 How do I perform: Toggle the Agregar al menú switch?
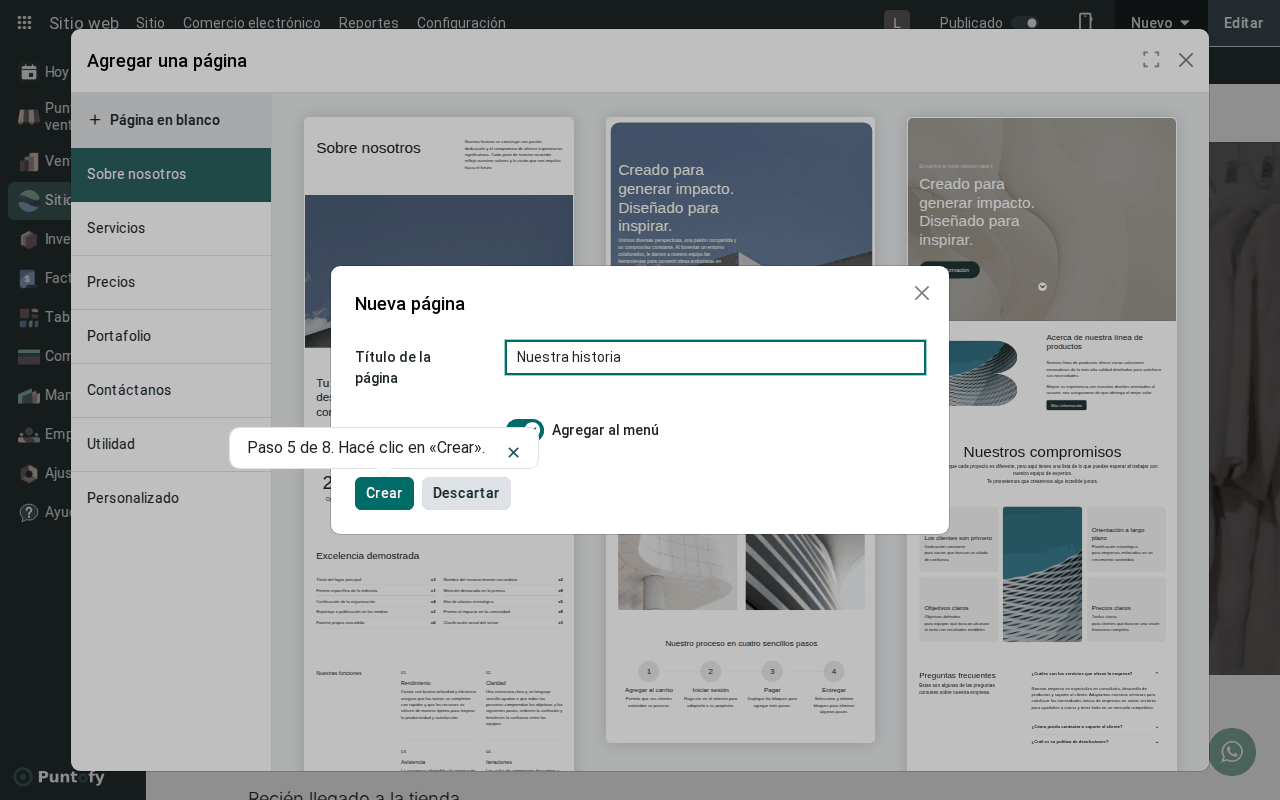click(x=525, y=430)
